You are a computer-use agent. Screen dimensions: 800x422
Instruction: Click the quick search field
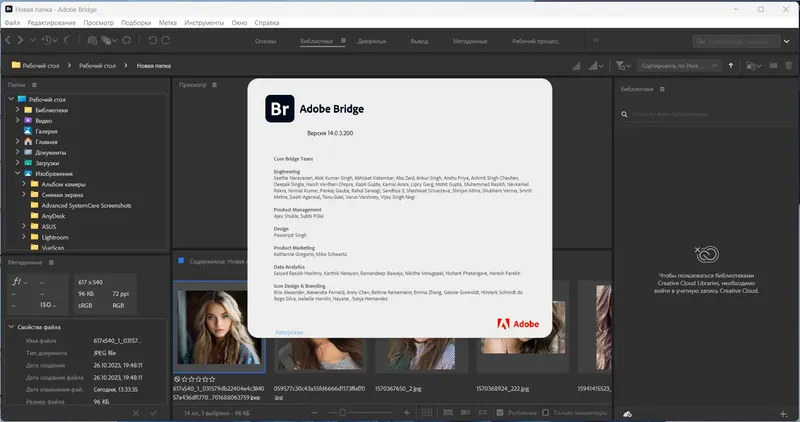[736, 41]
